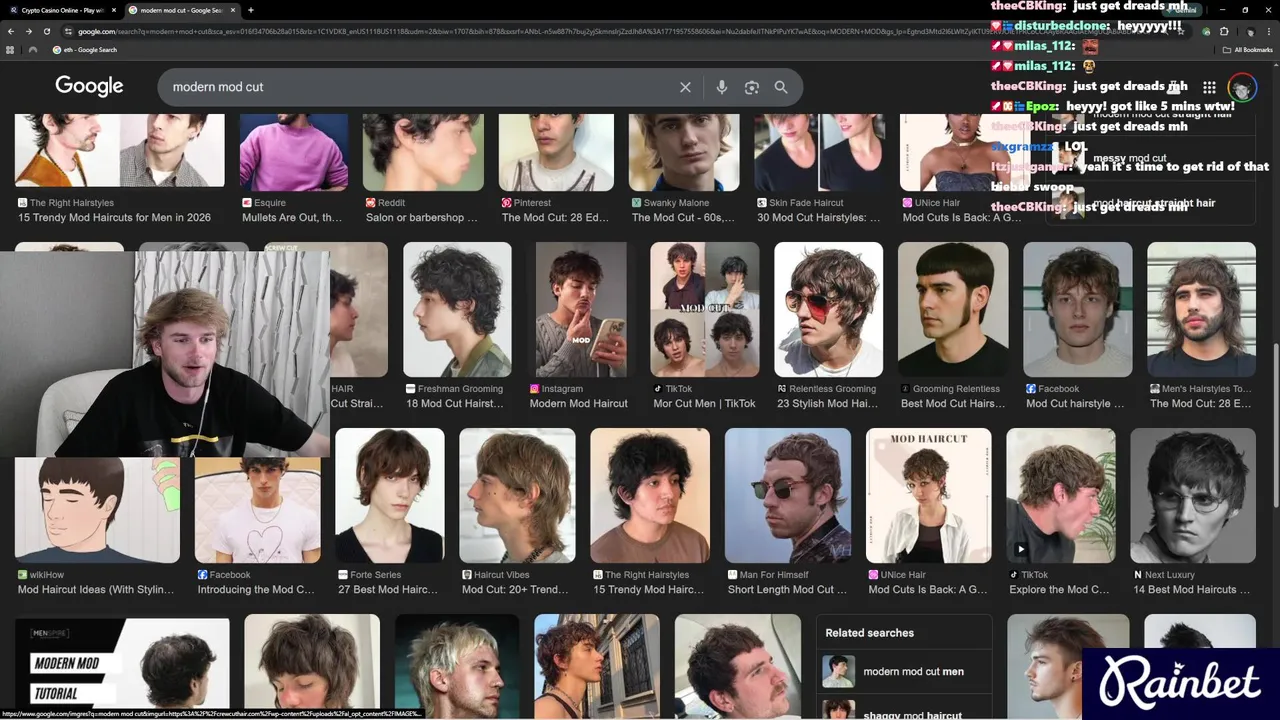Click the Mod Haircut Ideas (With Stylin caption

click(96, 589)
